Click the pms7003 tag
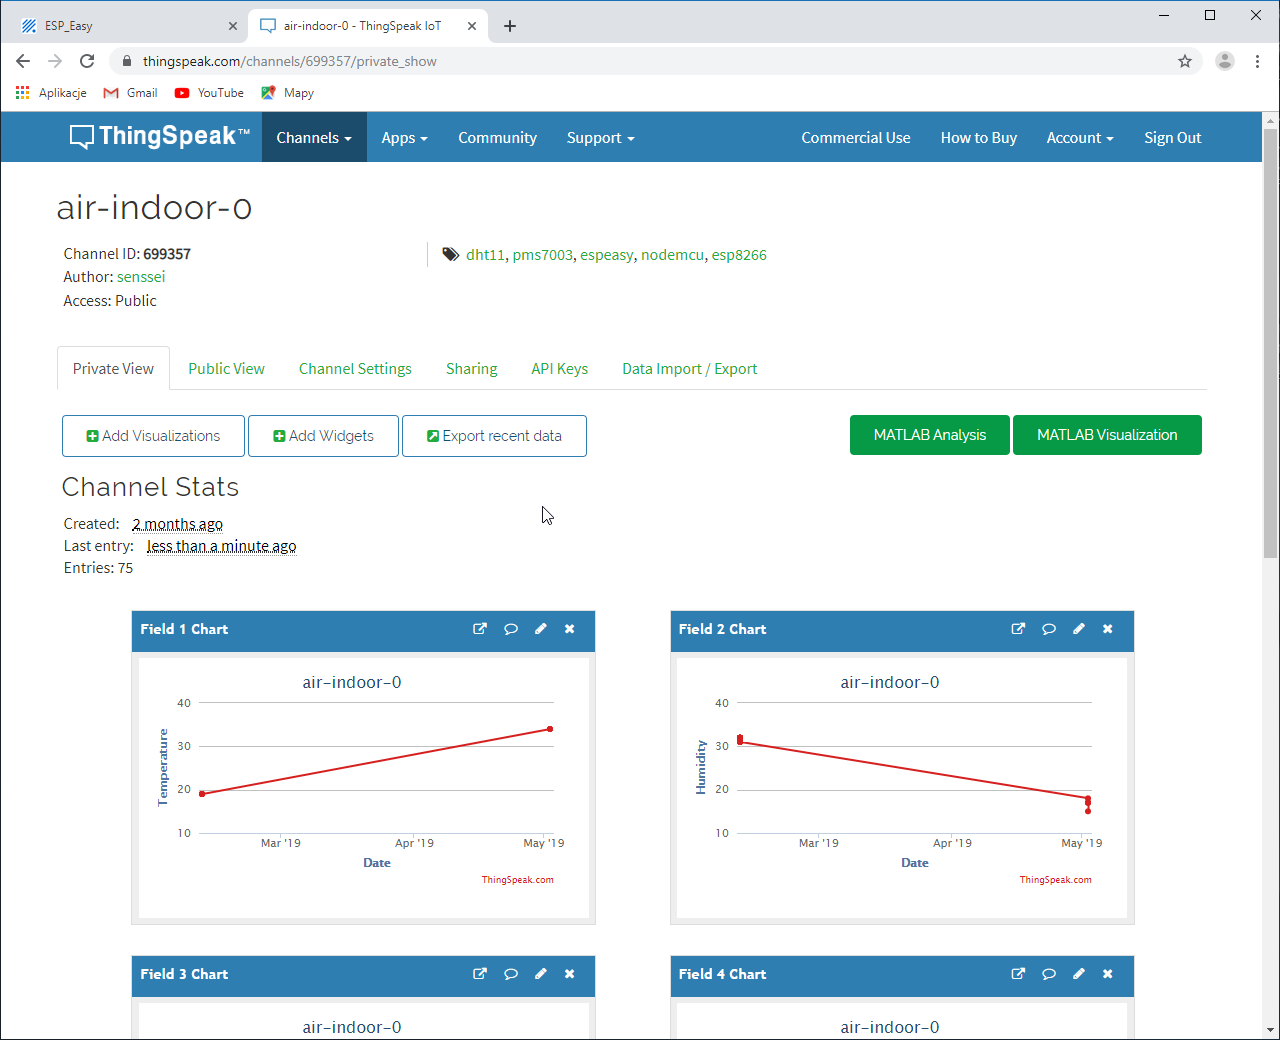The height and width of the screenshot is (1040, 1280). tap(543, 255)
